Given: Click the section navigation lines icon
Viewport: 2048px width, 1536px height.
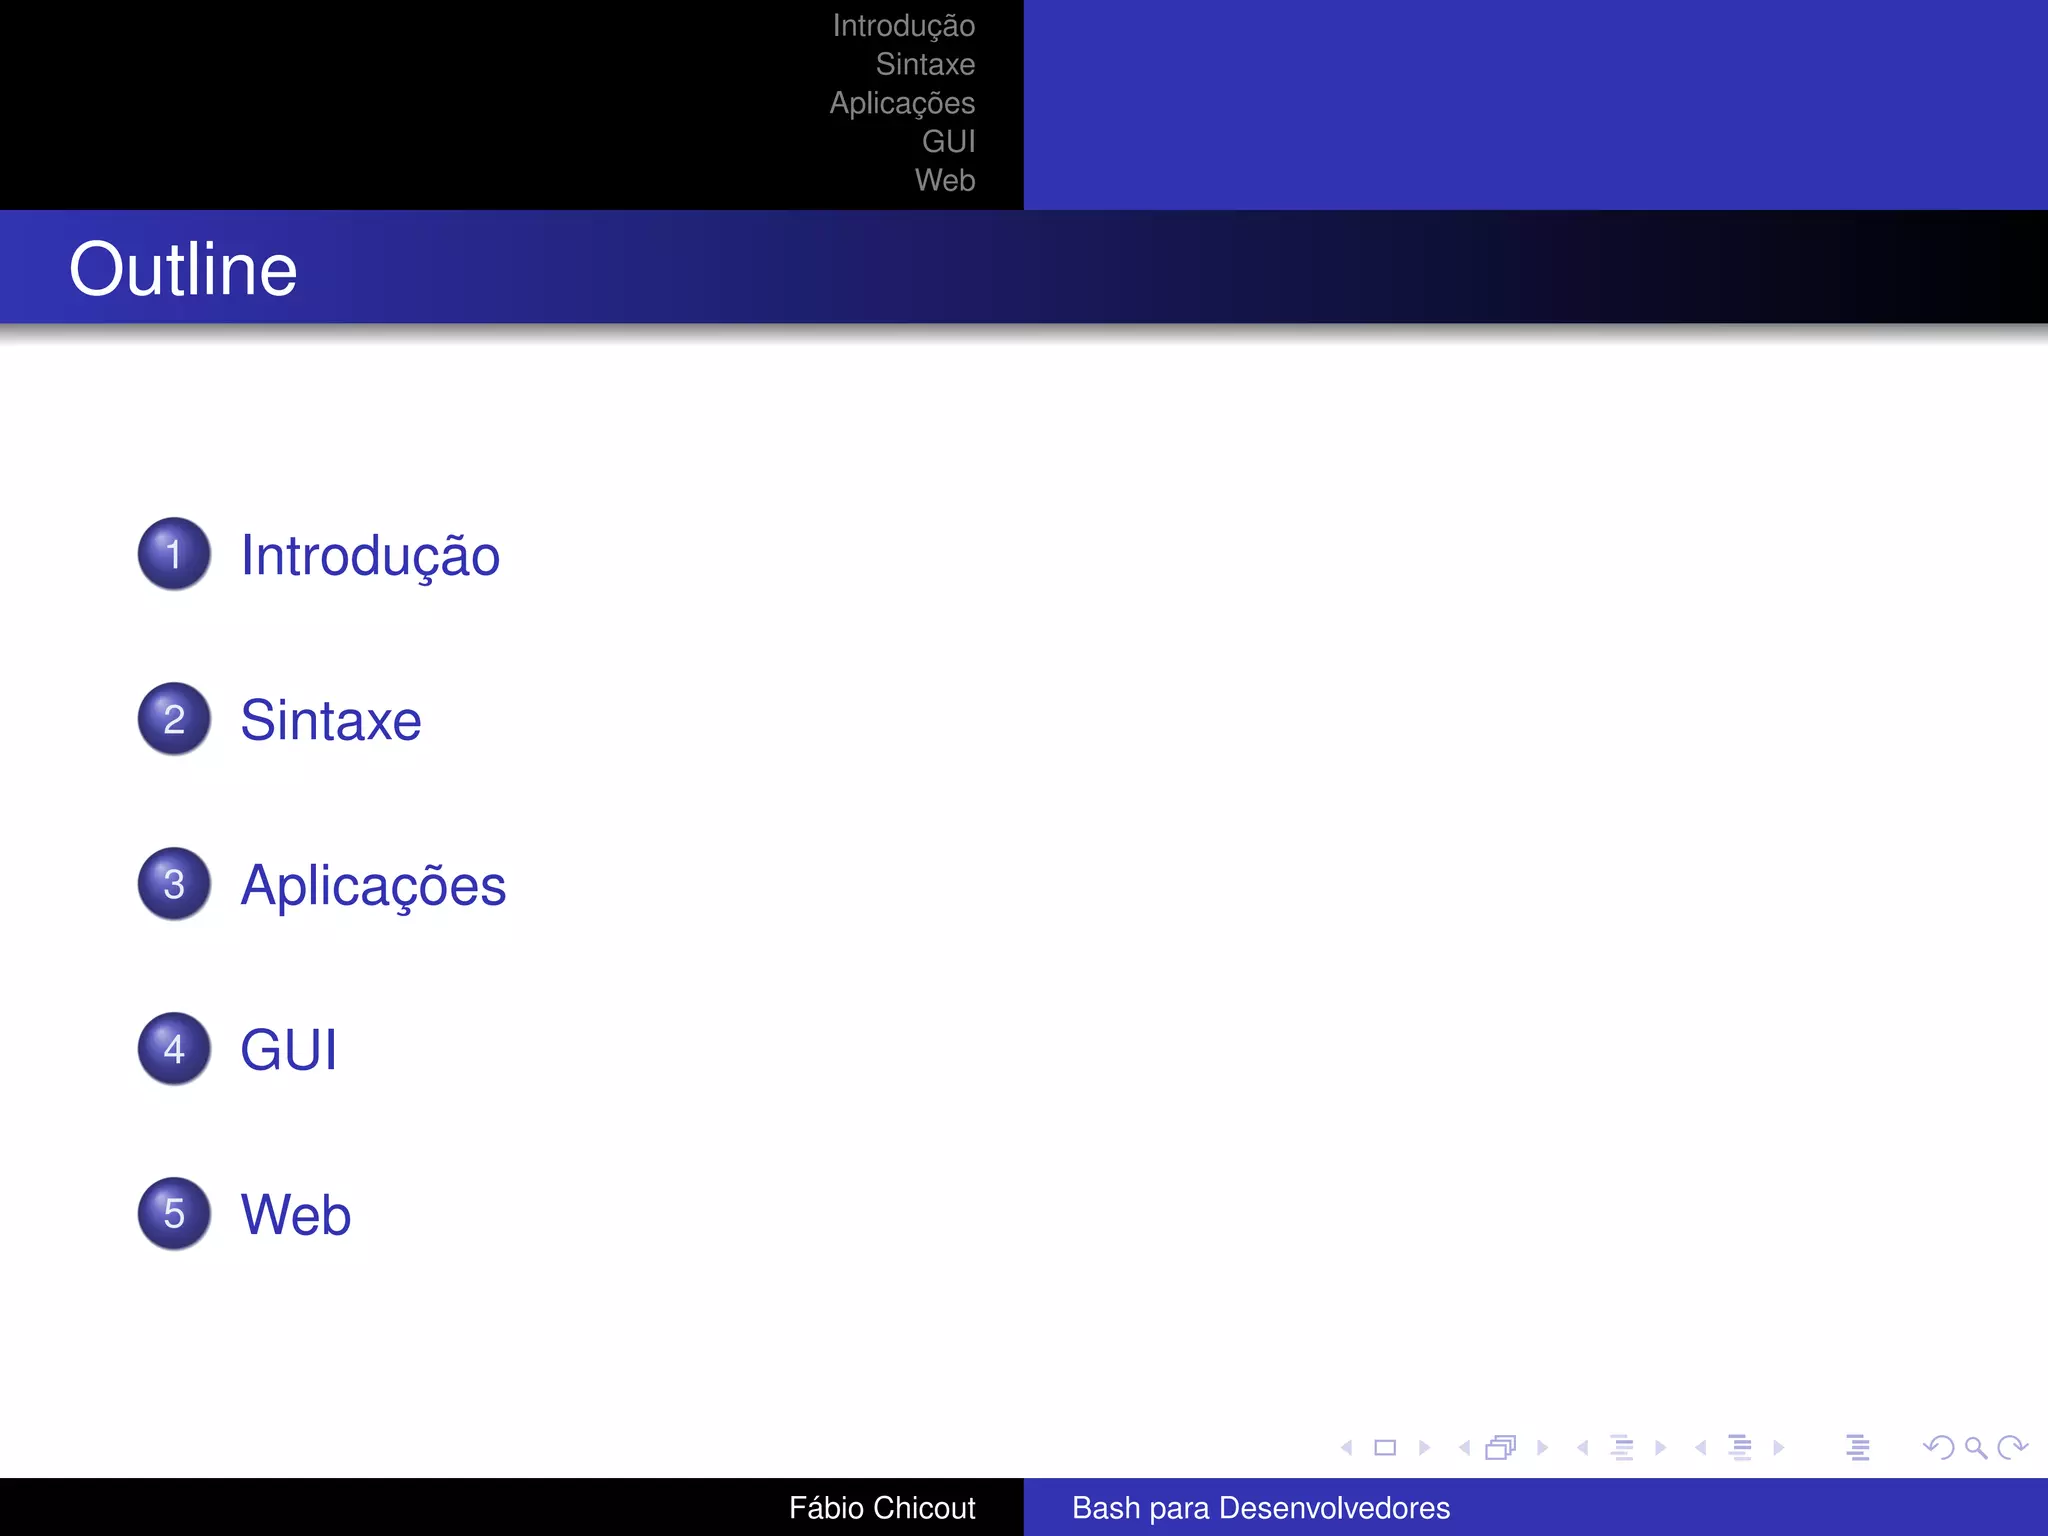Looking at the screenshot, I should coord(1740,1447).
